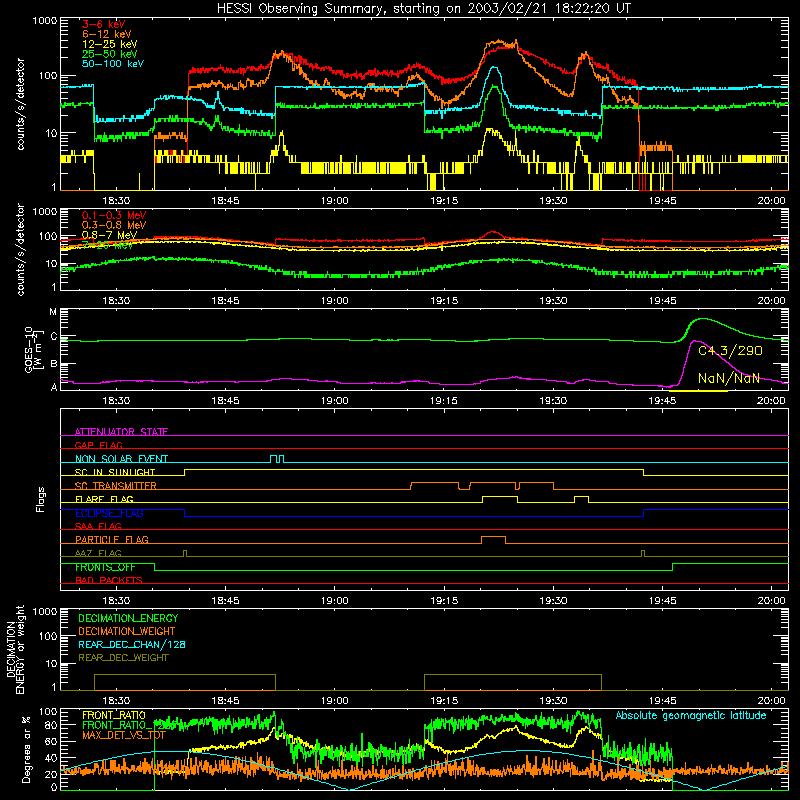Select the 'ECLIPSE_FLAG' flag label

point(109,513)
